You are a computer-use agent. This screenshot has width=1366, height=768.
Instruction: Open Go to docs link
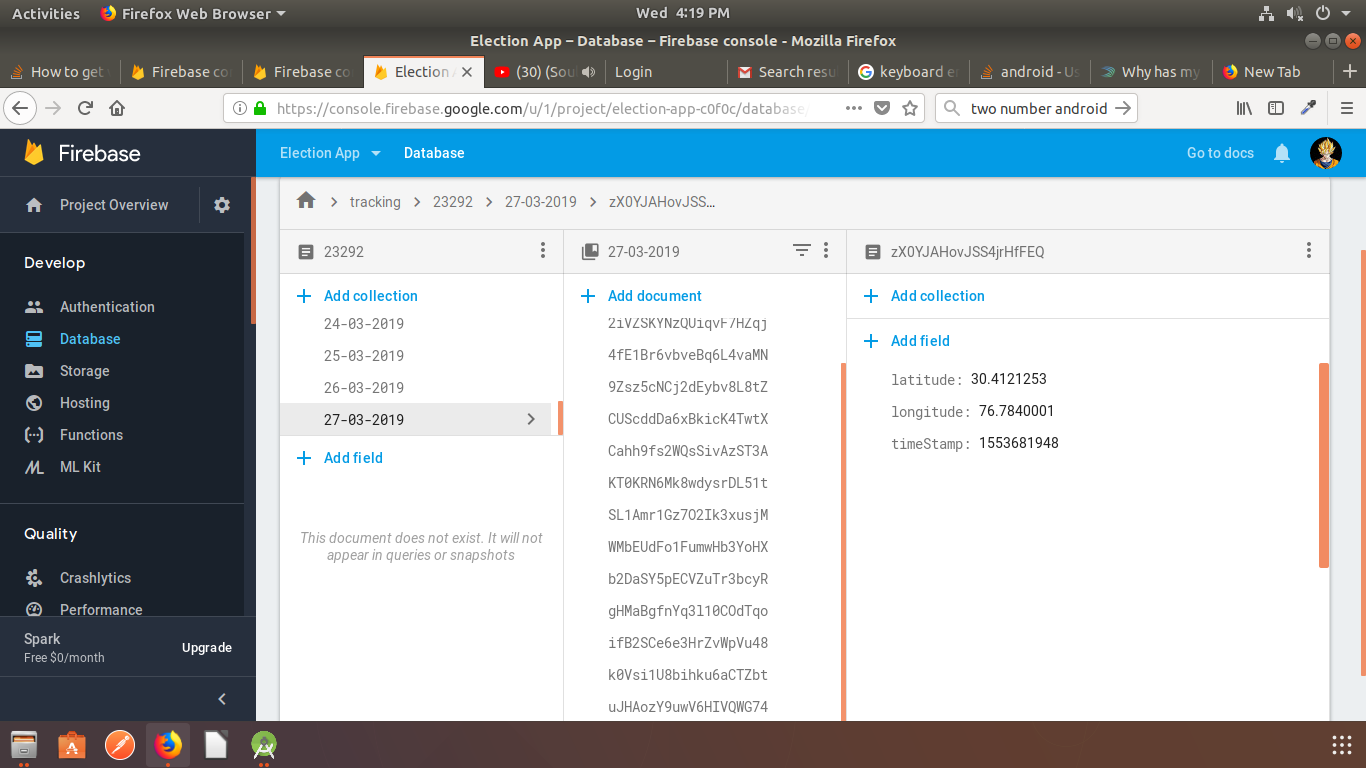(x=1220, y=153)
